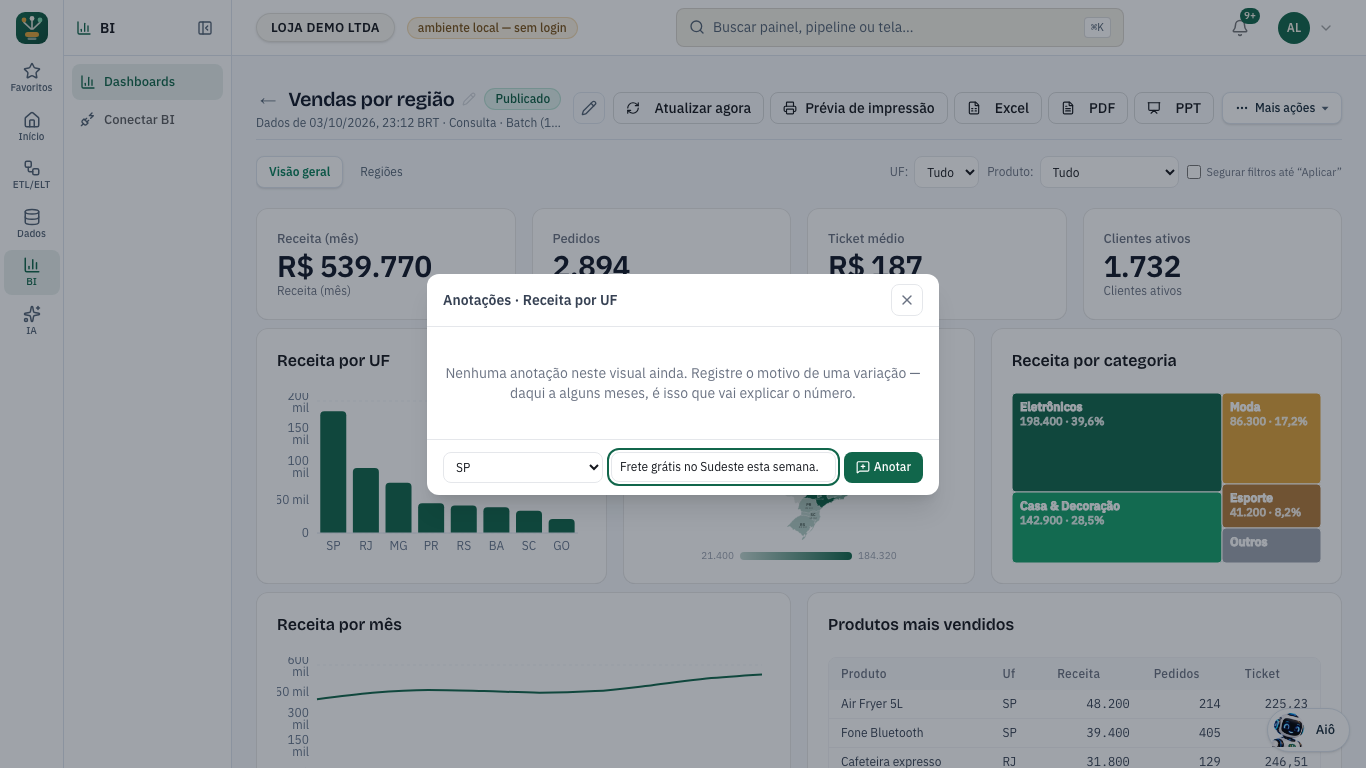The width and height of the screenshot is (1366, 768).
Task: Close the Anotações dialog
Action: point(907,300)
